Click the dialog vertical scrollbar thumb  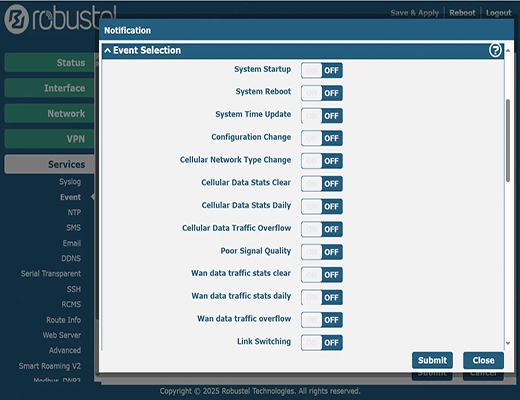pyautogui.click(x=508, y=140)
